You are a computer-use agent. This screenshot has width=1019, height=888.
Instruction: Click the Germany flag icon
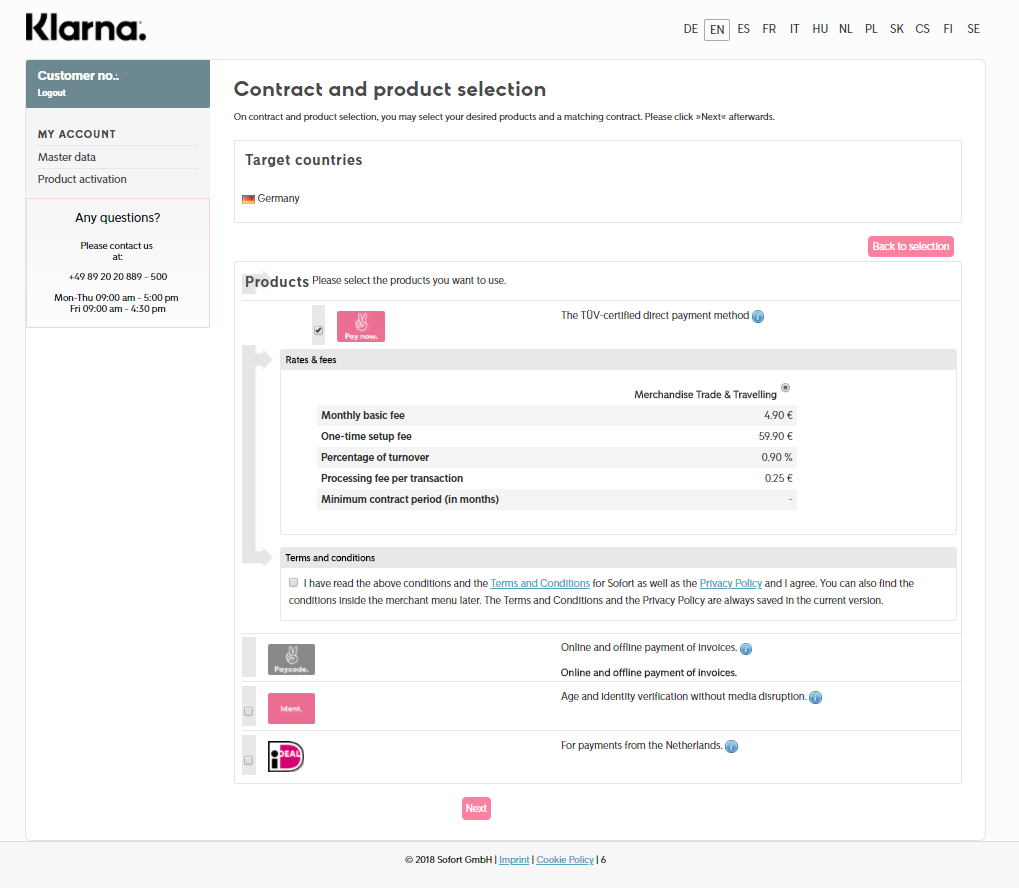(x=248, y=199)
